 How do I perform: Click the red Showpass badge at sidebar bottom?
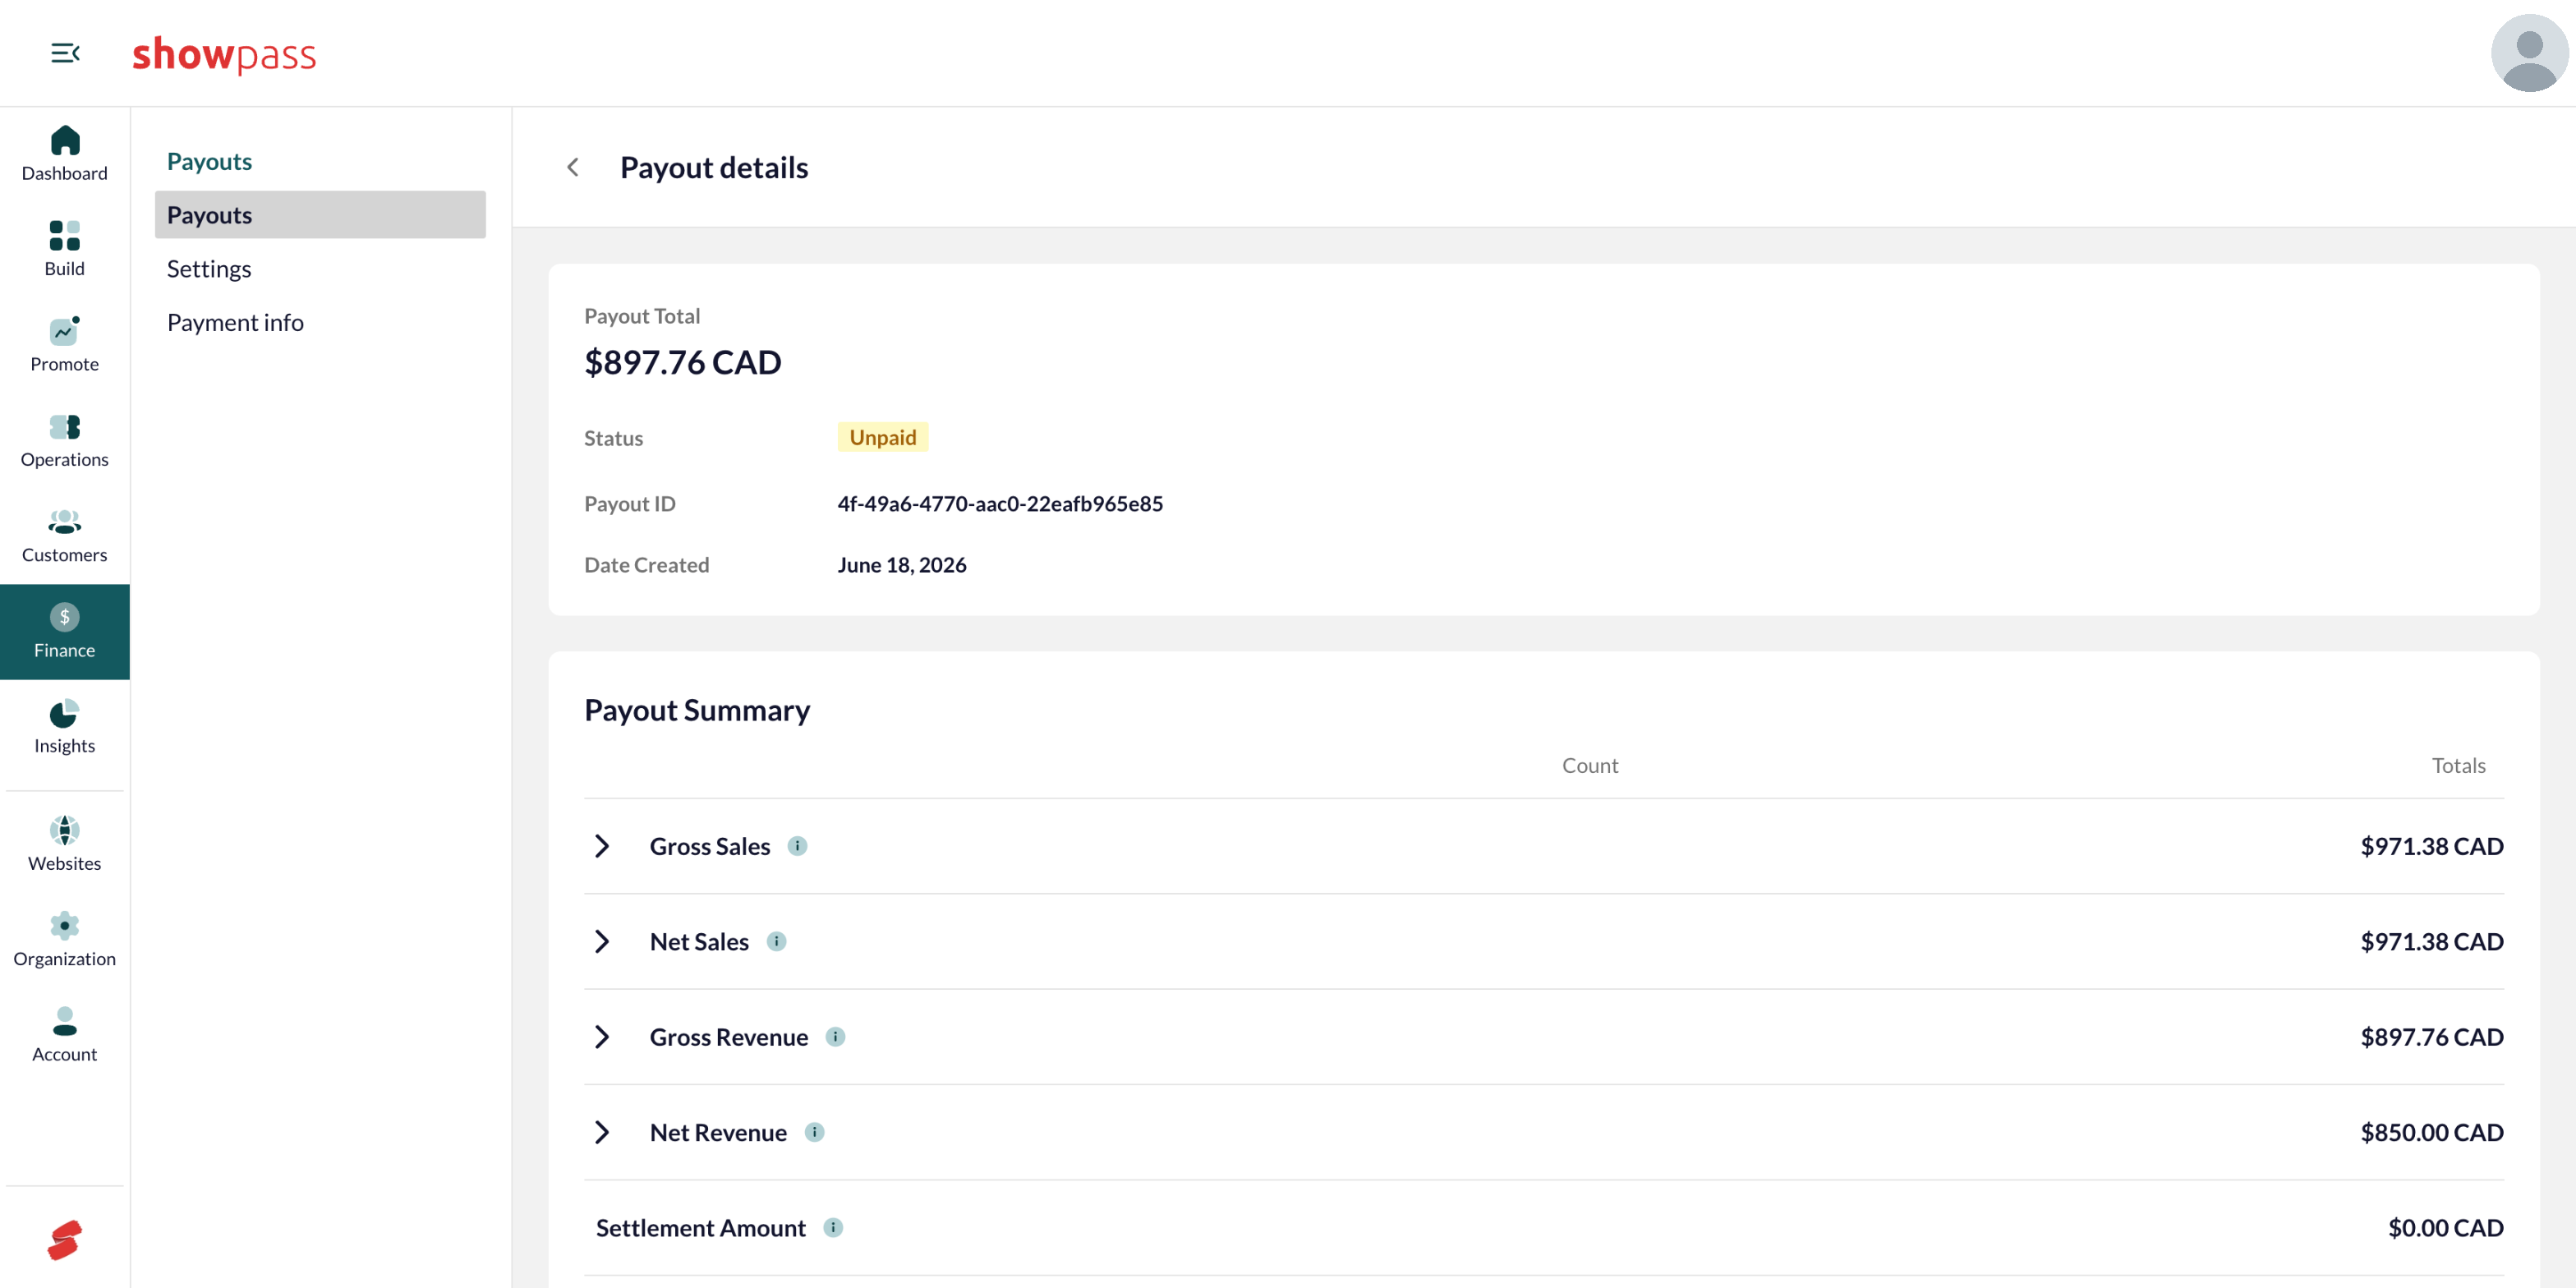(x=64, y=1240)
